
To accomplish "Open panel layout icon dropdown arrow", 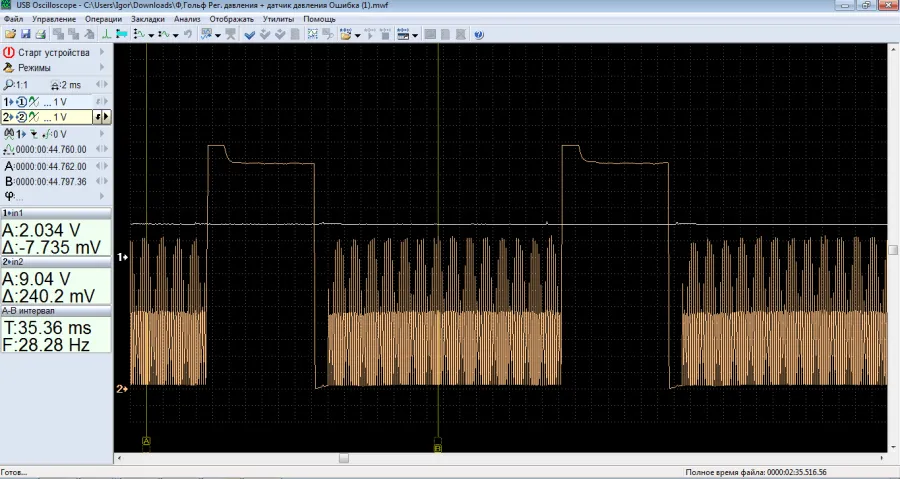I will [x=414, y=36].
